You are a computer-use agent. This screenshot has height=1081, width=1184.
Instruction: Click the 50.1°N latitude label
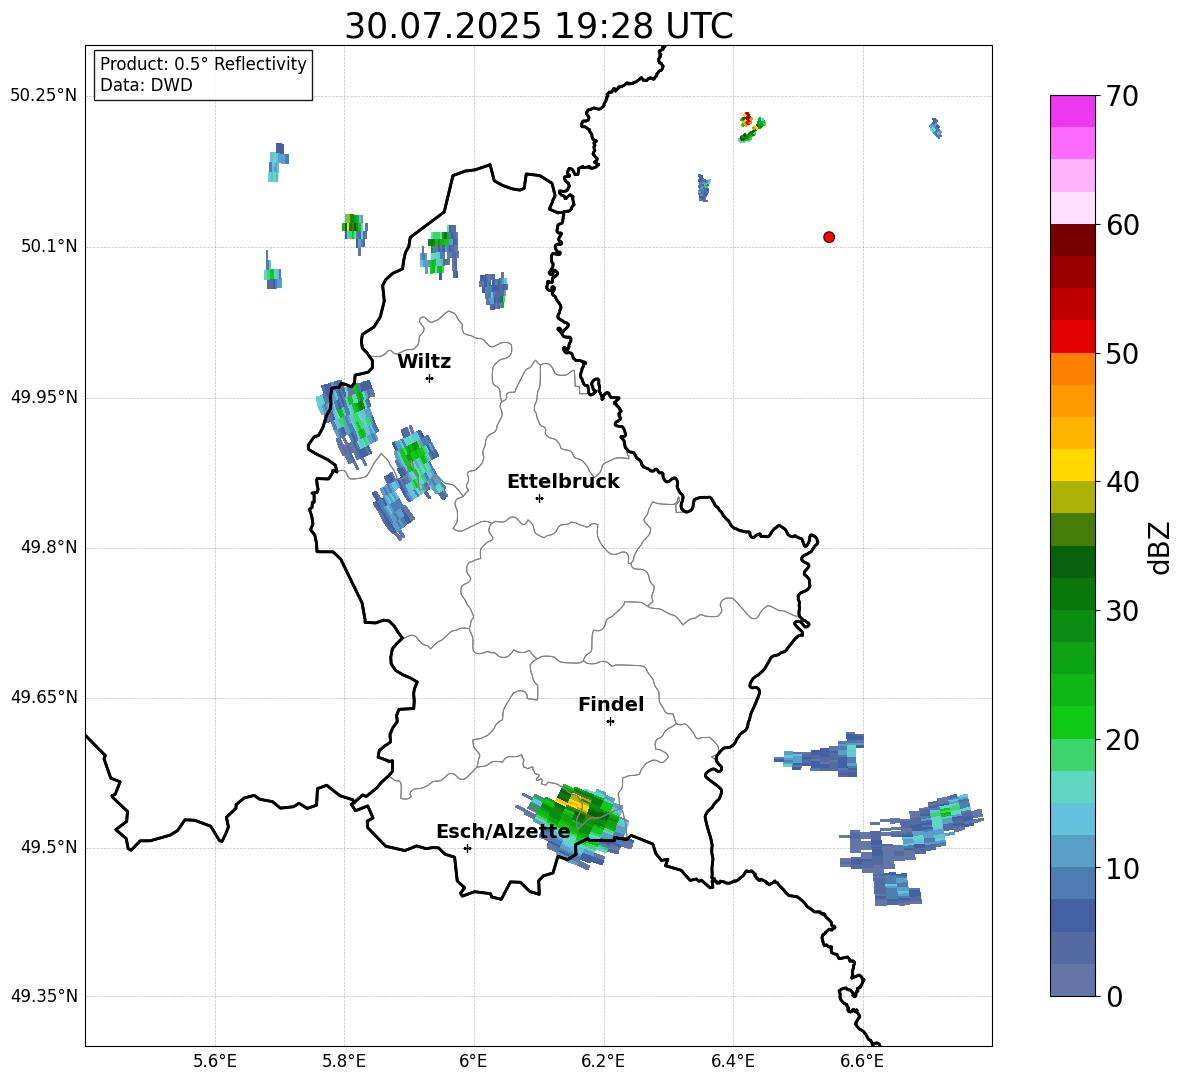click(49, 247)
